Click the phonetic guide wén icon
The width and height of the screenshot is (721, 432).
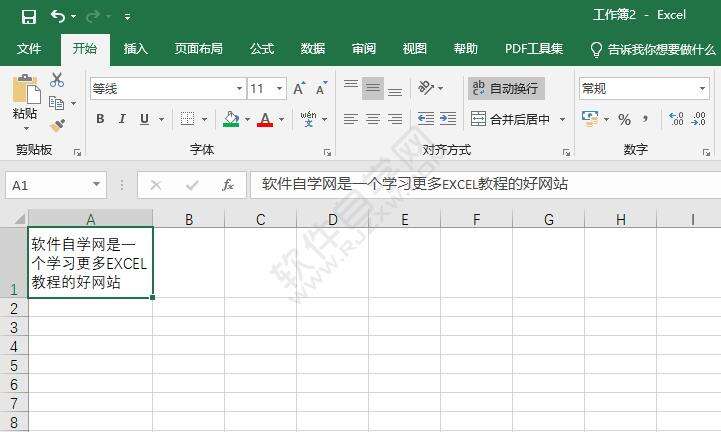pos(308,119)
